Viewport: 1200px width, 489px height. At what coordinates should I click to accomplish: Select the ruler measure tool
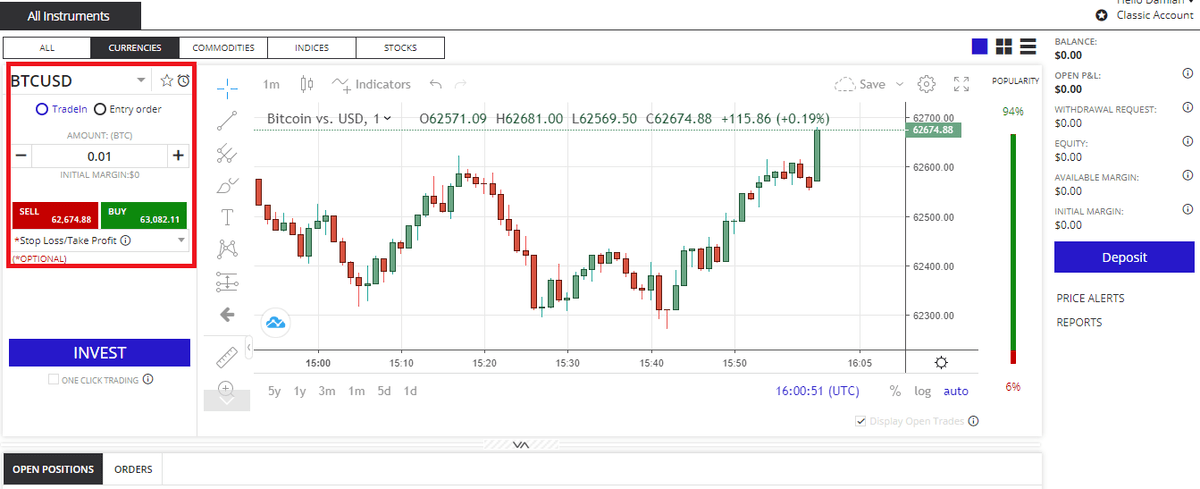point(227,354)
